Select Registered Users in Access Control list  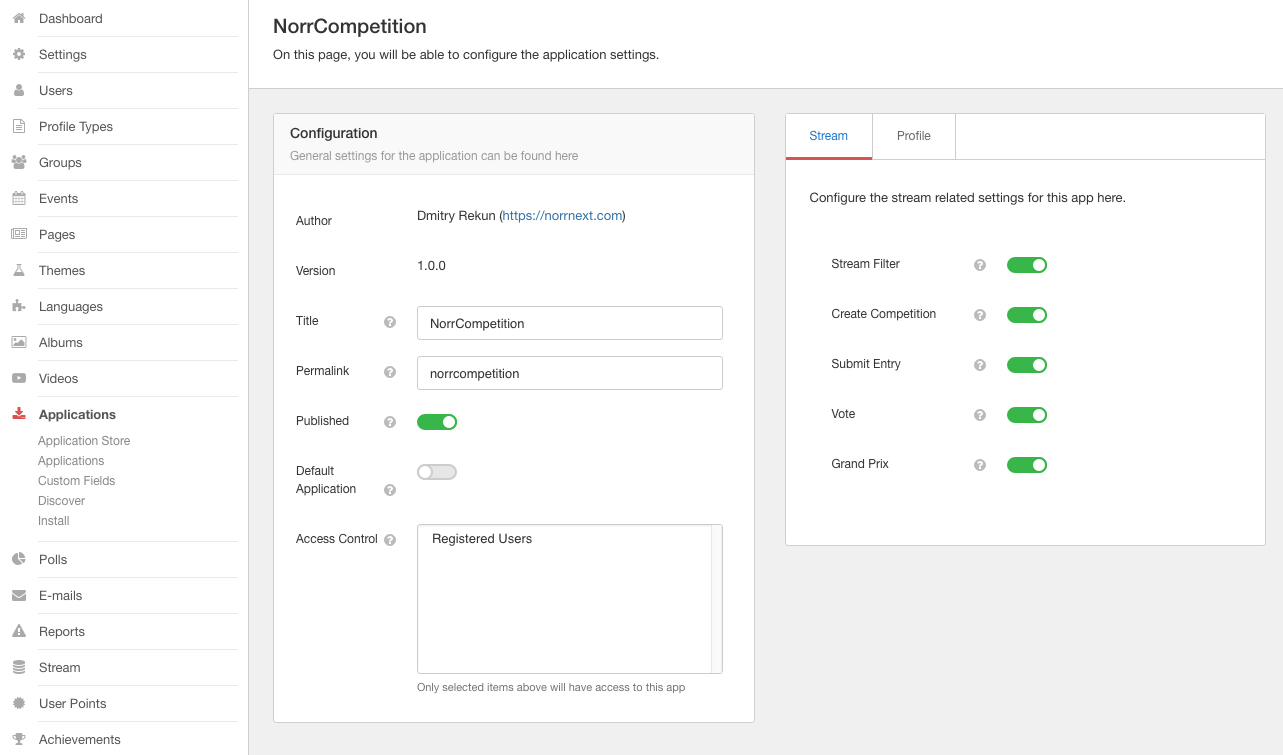pos(482,539)
